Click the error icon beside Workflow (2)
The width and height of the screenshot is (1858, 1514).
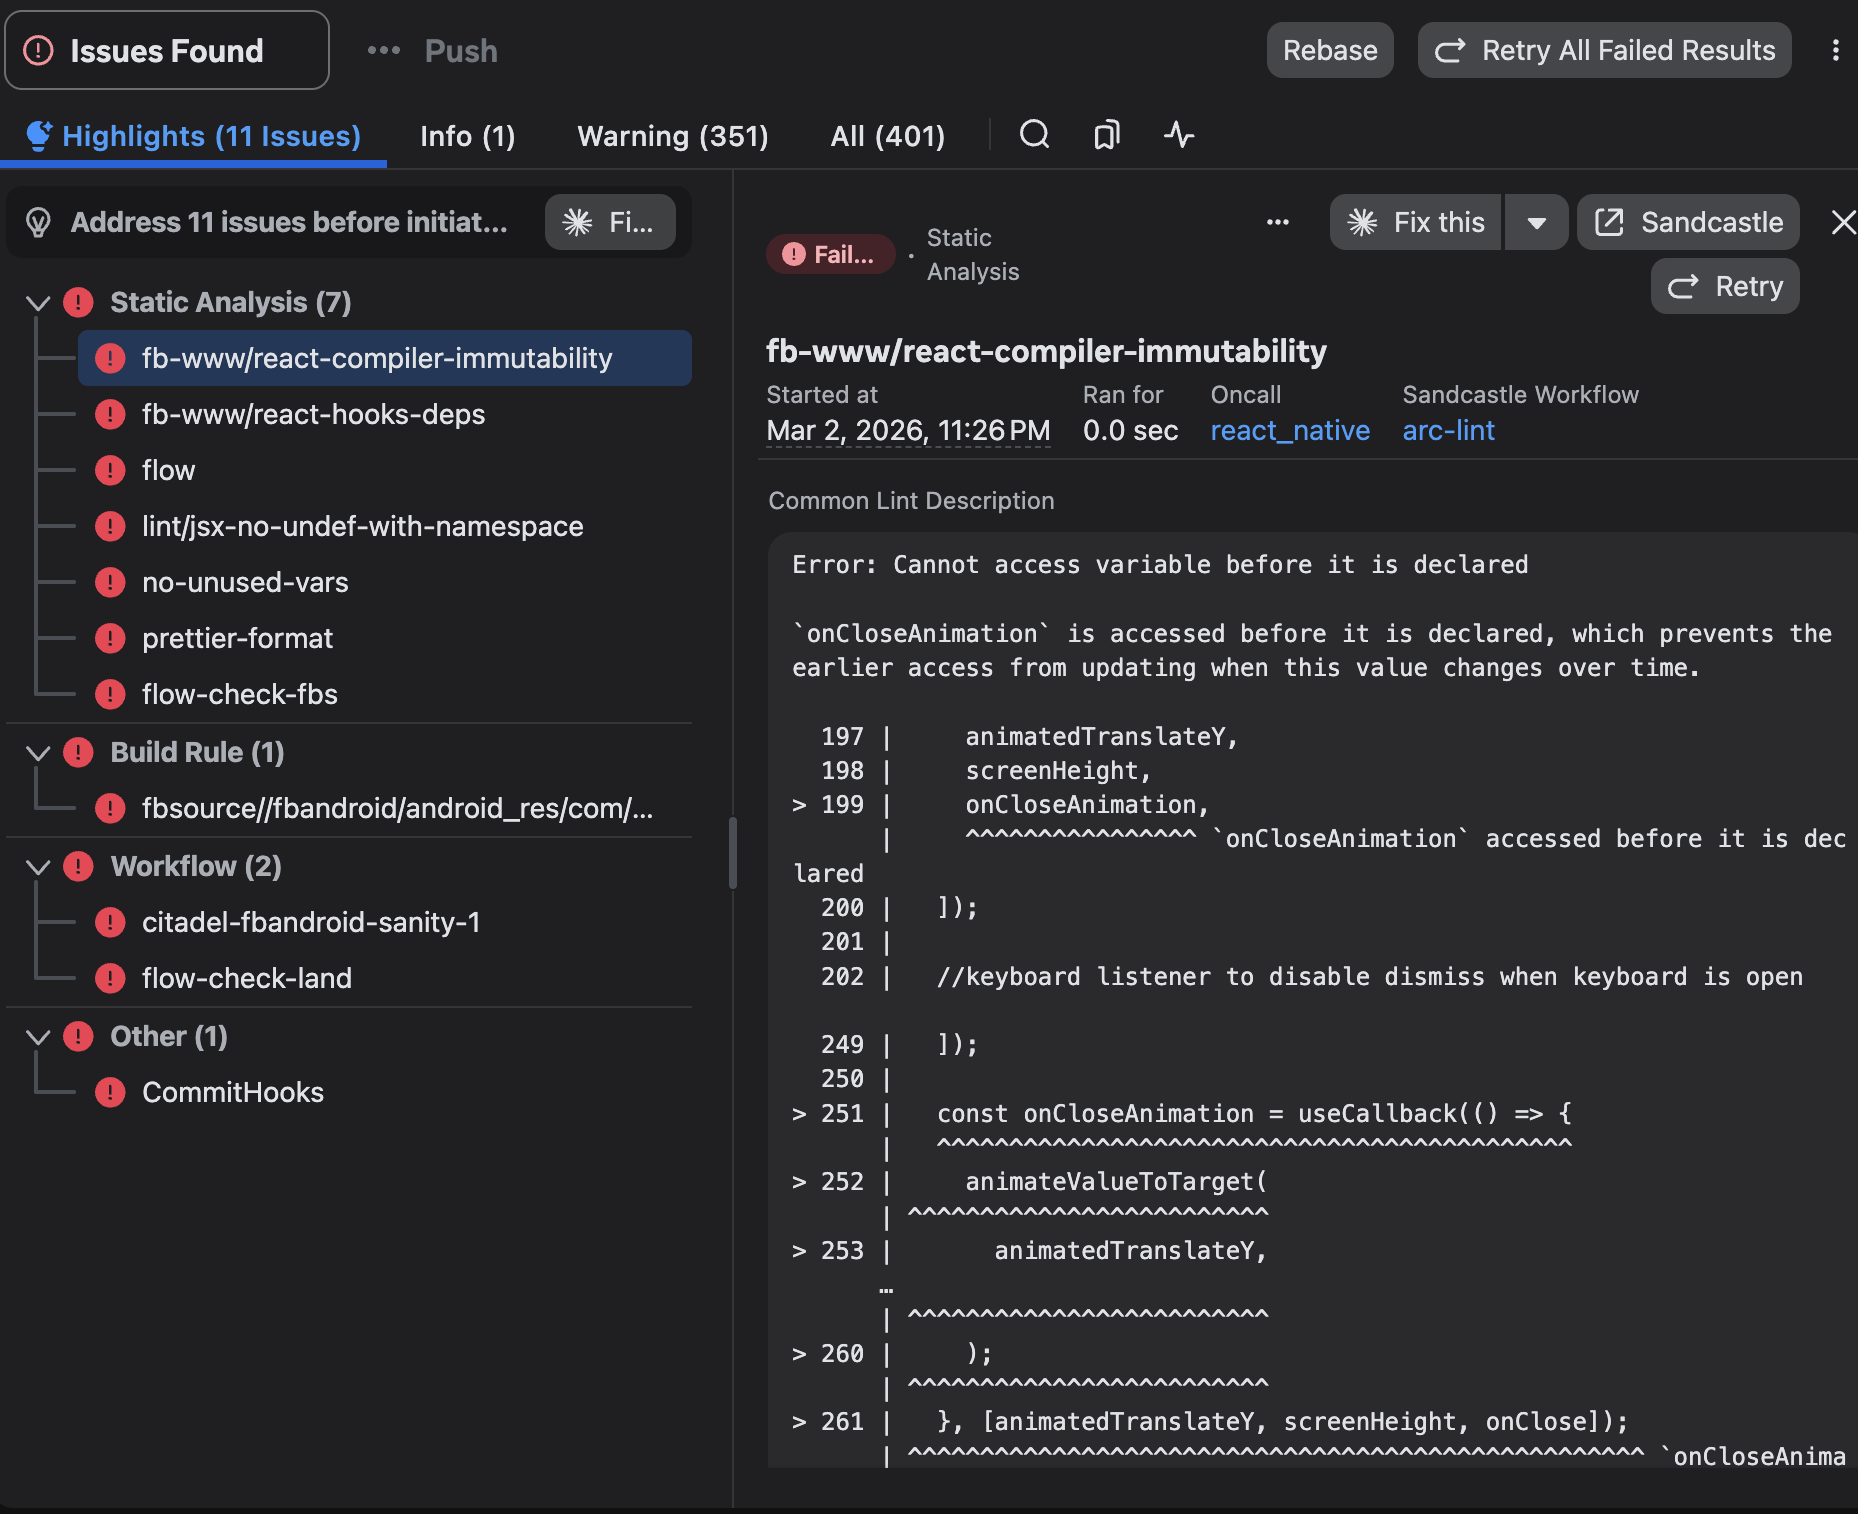click(x=78, y=866)
